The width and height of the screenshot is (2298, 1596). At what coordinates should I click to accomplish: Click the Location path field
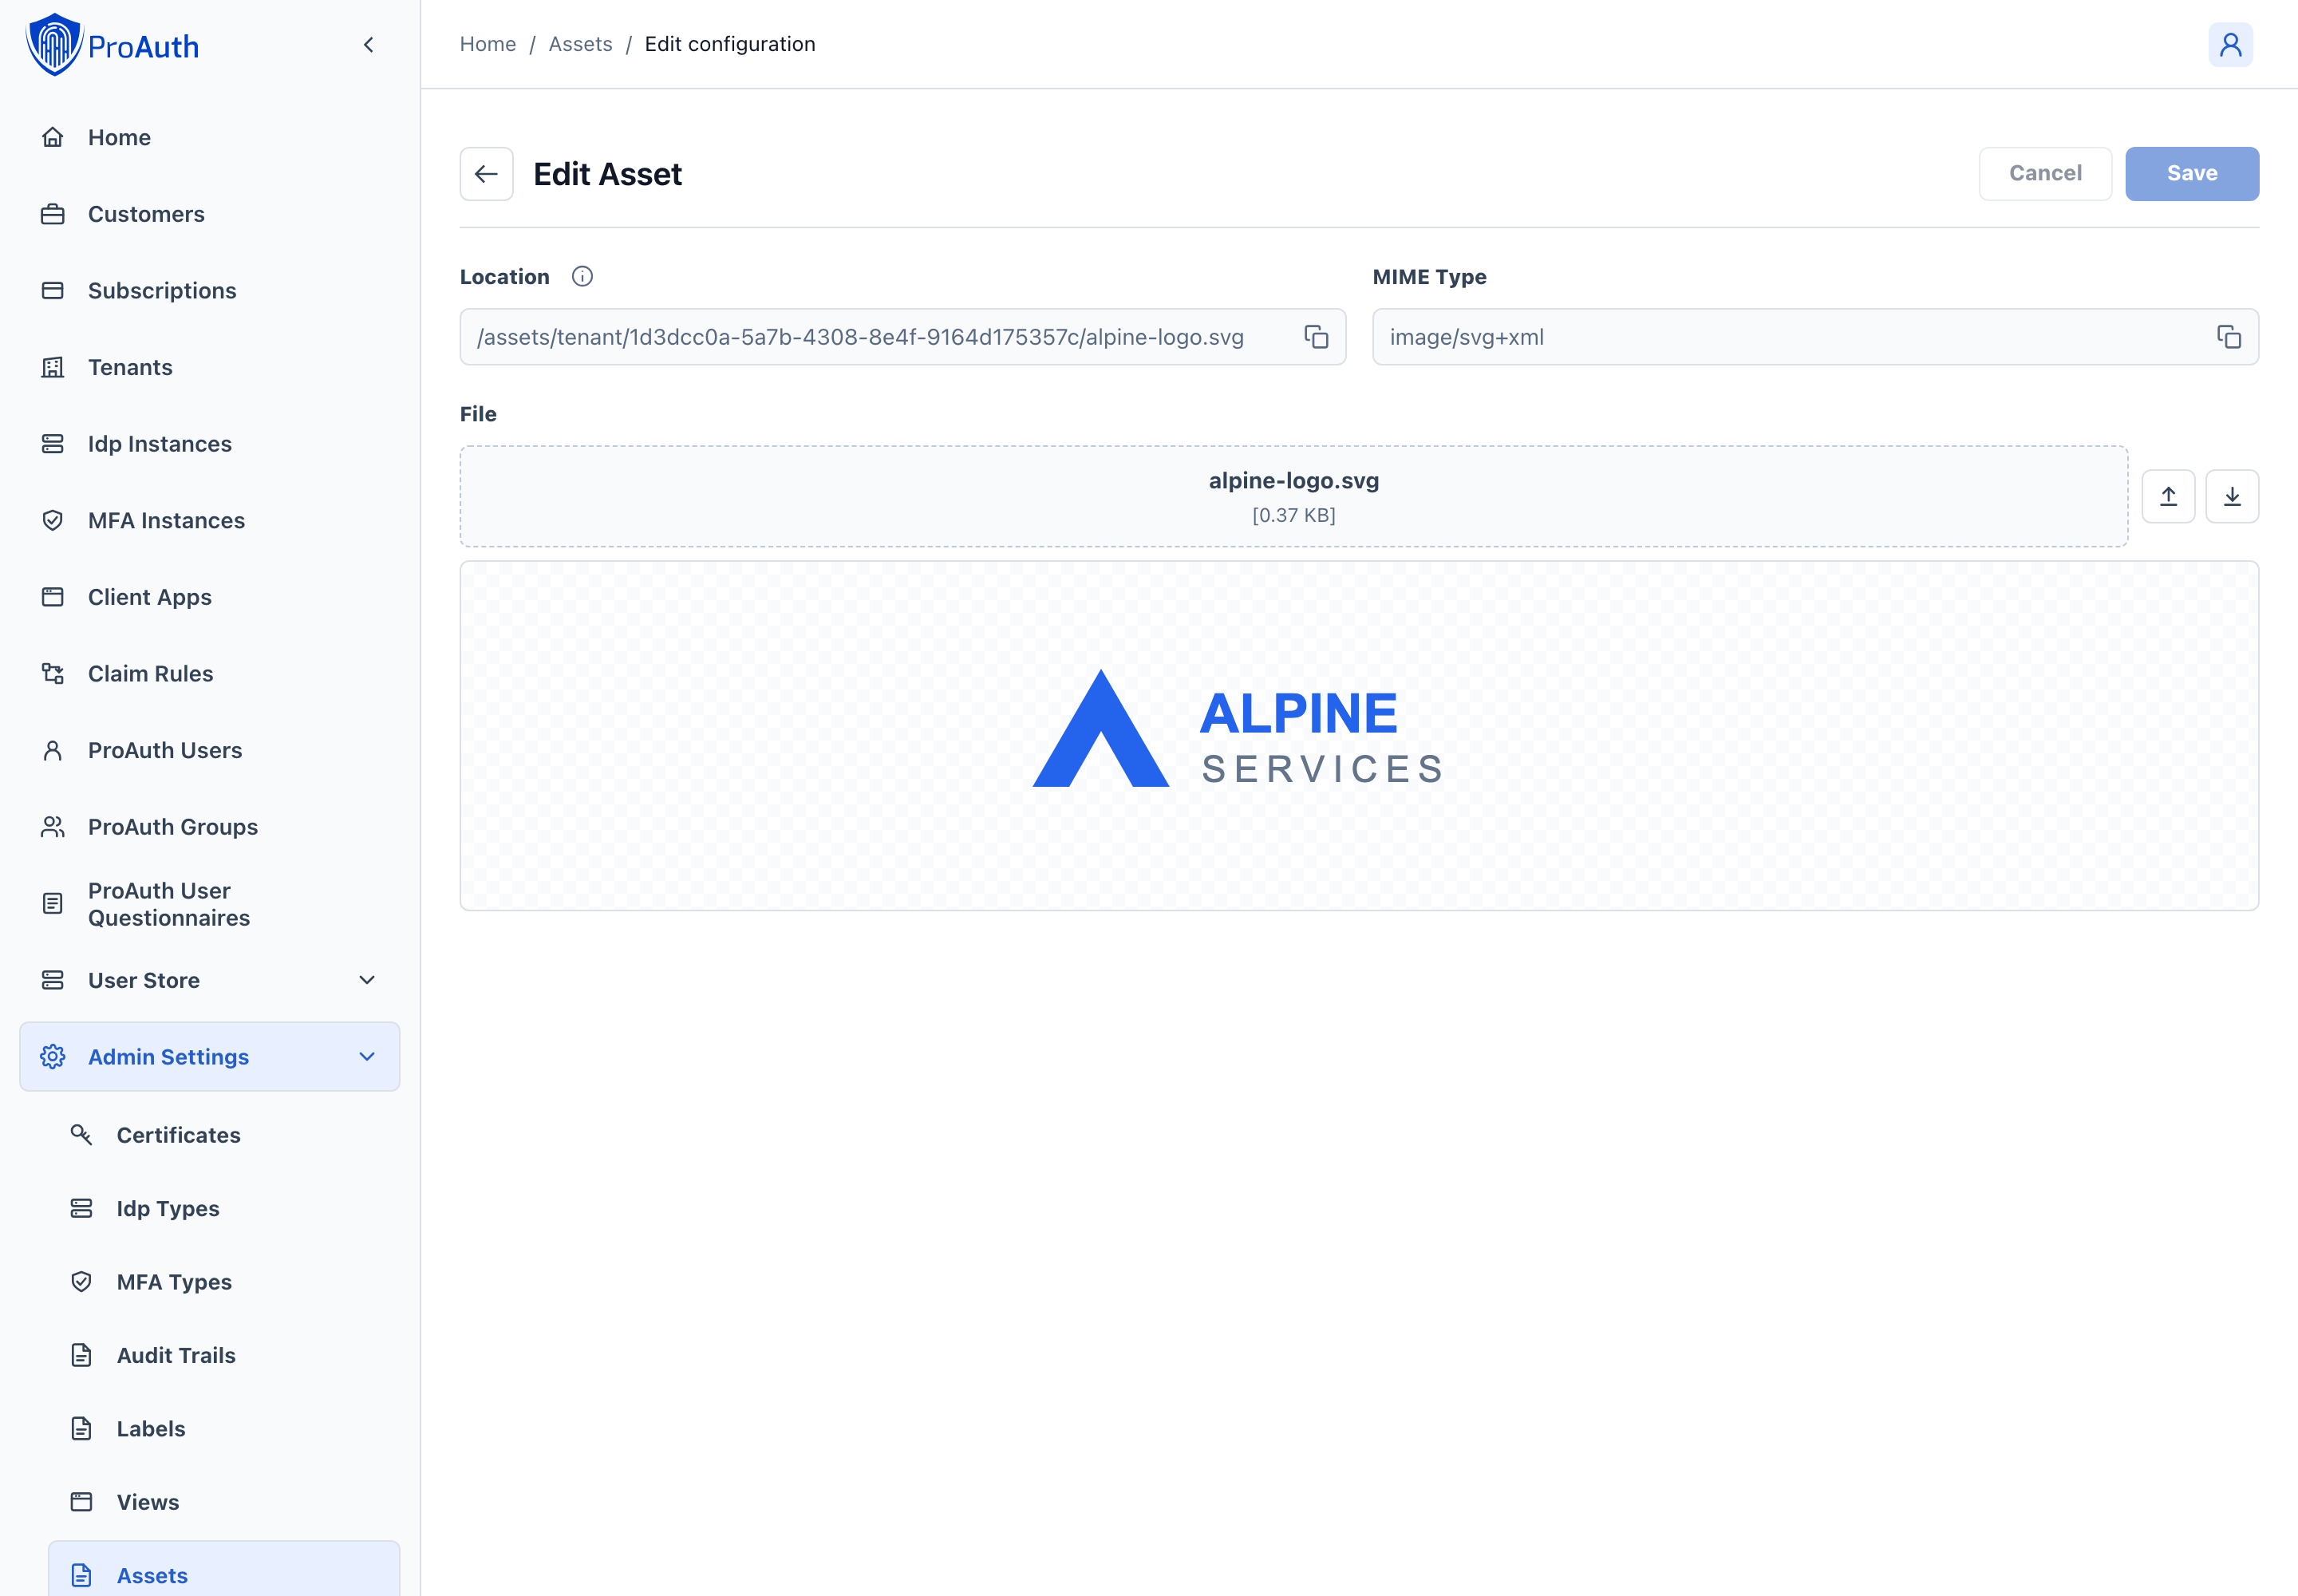[x=903, y=337]
